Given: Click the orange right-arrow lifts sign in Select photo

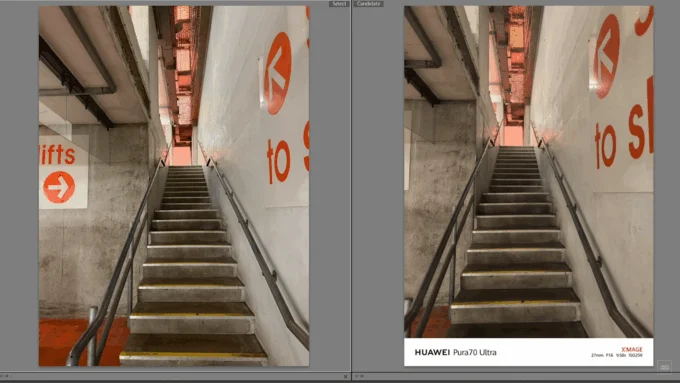Looking at the screenshot, I should (x=59, y=187).
